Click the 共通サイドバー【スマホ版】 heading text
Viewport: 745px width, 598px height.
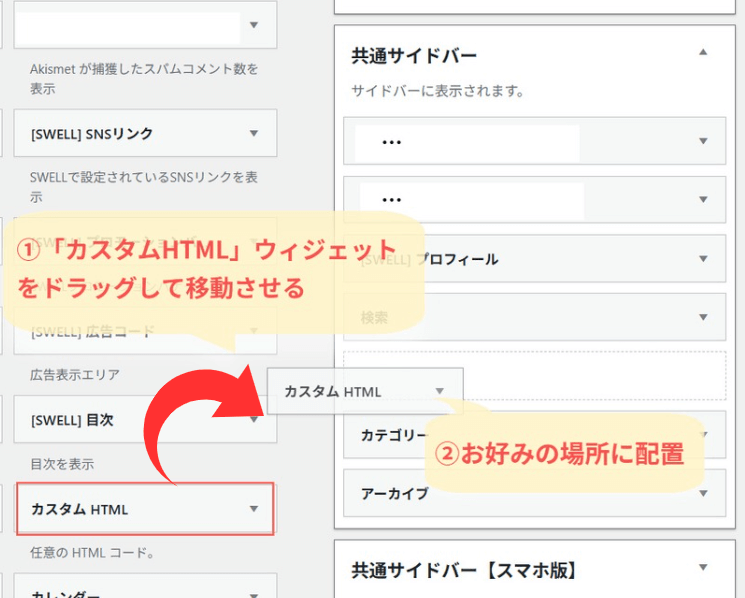coord(463,570)
